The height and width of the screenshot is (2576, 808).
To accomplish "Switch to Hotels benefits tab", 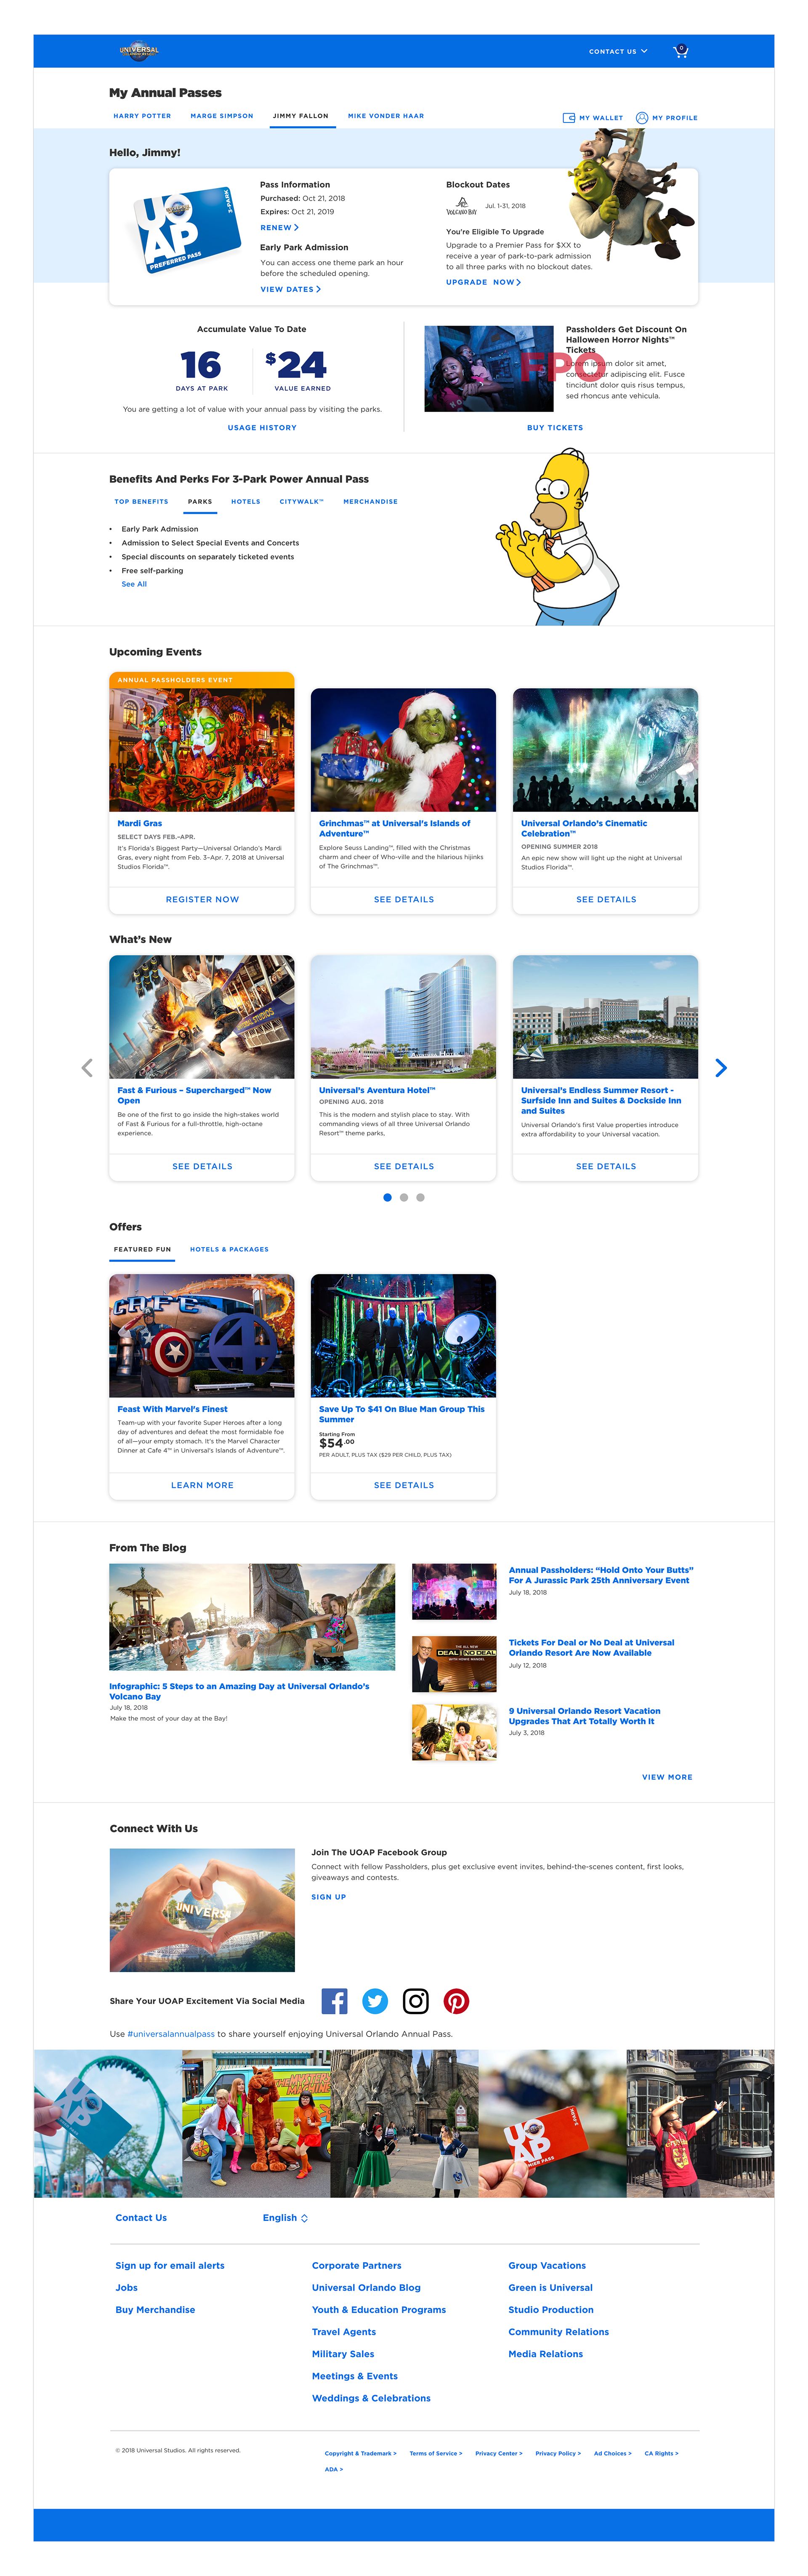I will tap(246, 502).
